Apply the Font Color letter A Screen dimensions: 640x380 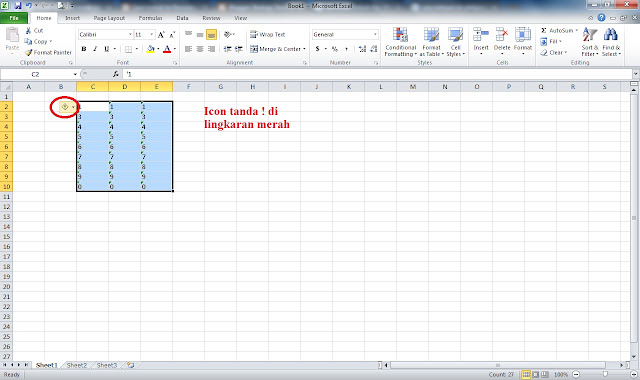pos(167,49)
